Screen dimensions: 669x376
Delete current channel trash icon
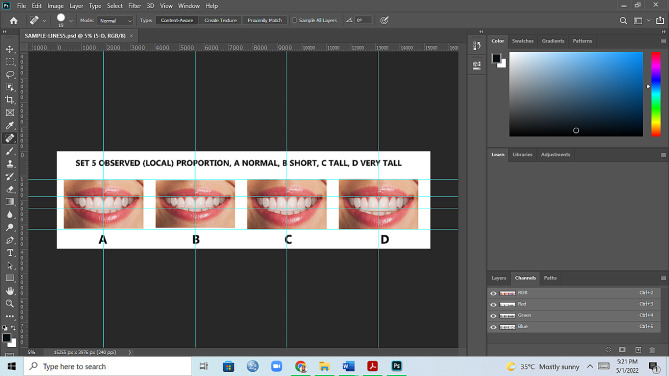[x=652, y=350]
